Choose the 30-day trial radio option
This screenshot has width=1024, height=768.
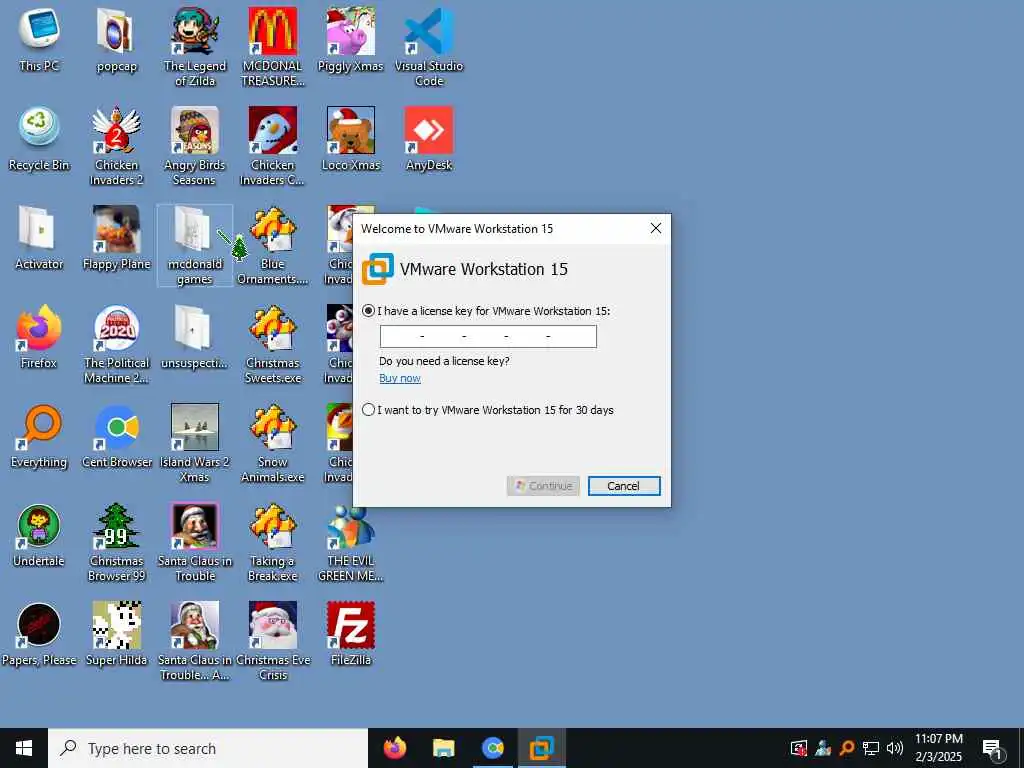click(x=368, y=409)
